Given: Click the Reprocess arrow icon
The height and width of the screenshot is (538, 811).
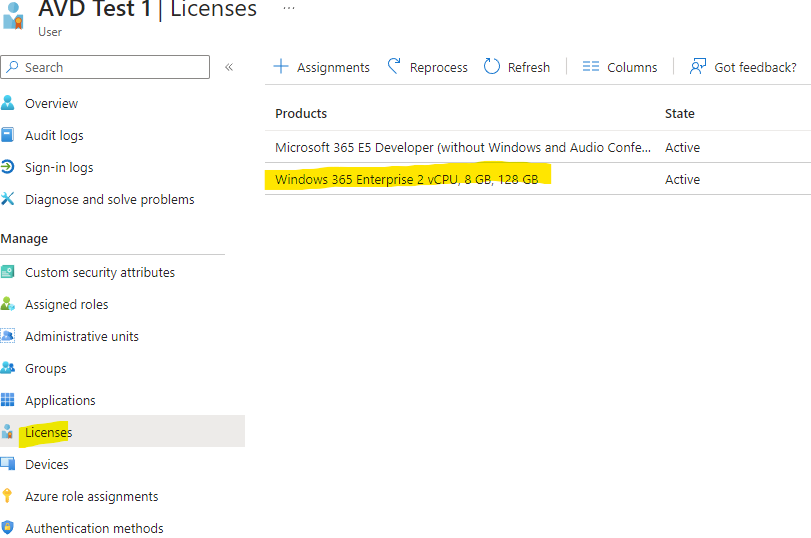Looking at the screenshot, I should point(394,66).
